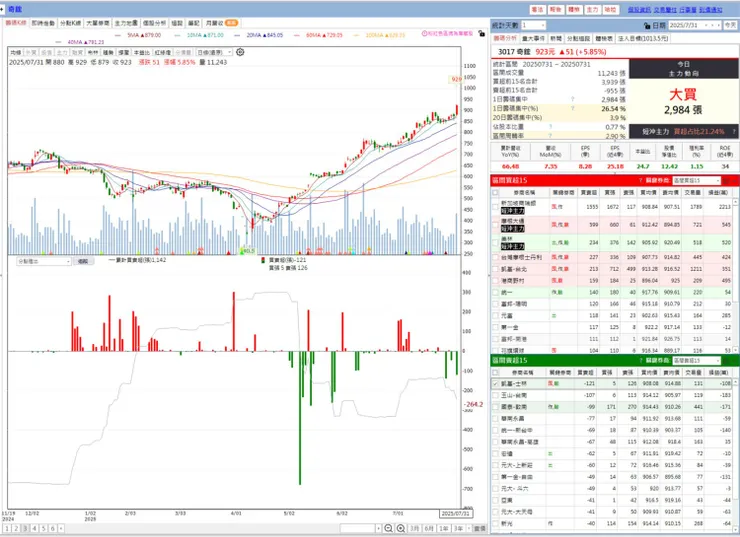Expand the page number list arrow after 6

[x=61, y=529]
